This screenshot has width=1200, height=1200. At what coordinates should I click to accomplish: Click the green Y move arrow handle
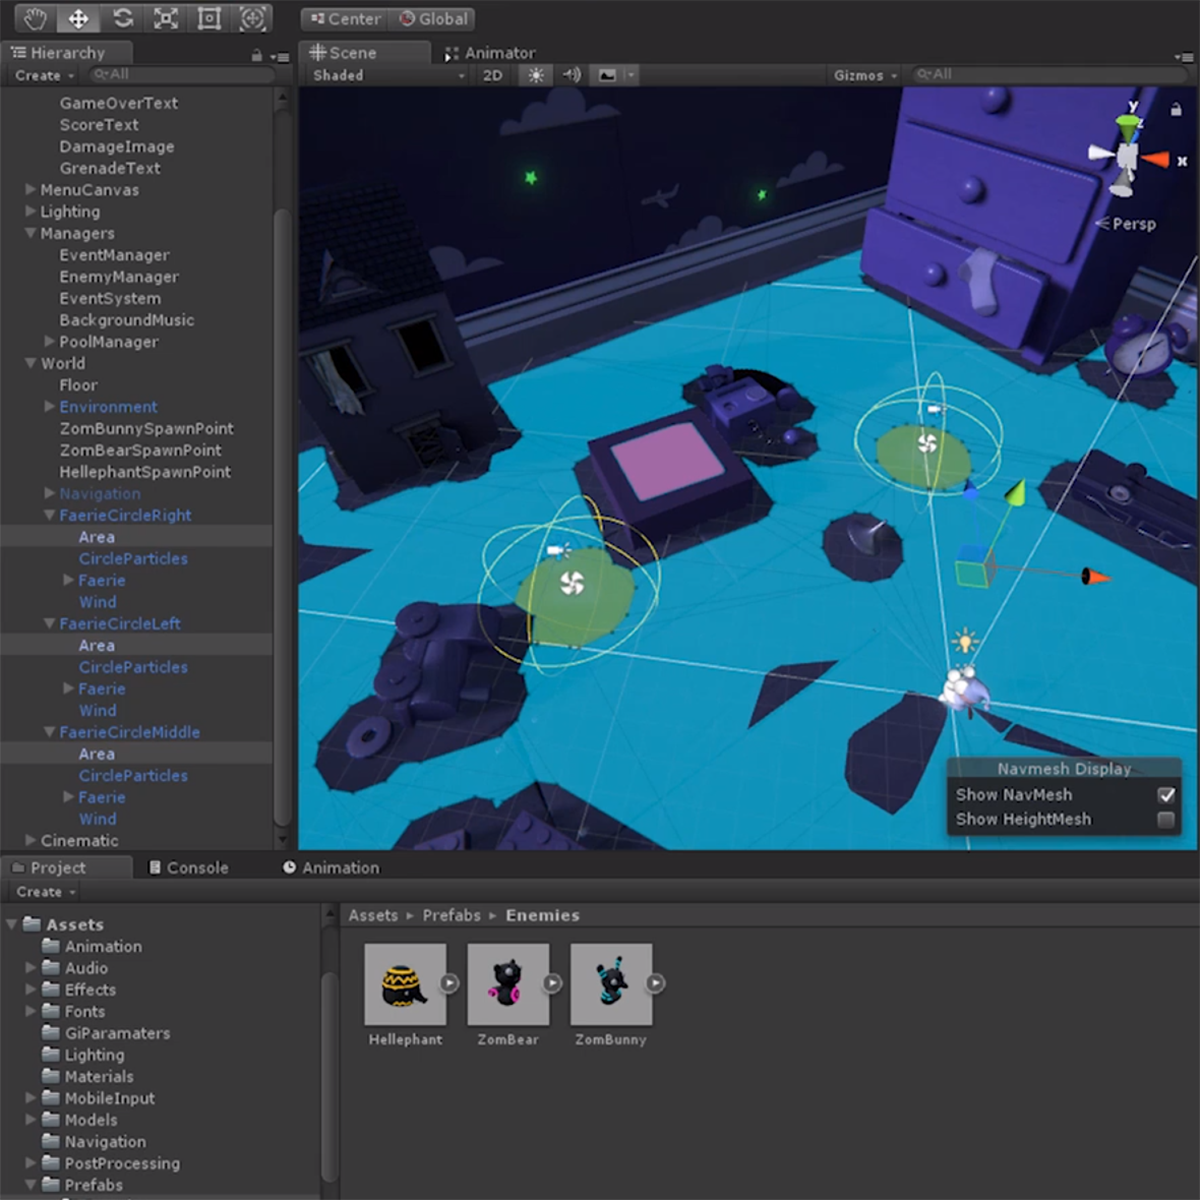[x=1016, y=492]
